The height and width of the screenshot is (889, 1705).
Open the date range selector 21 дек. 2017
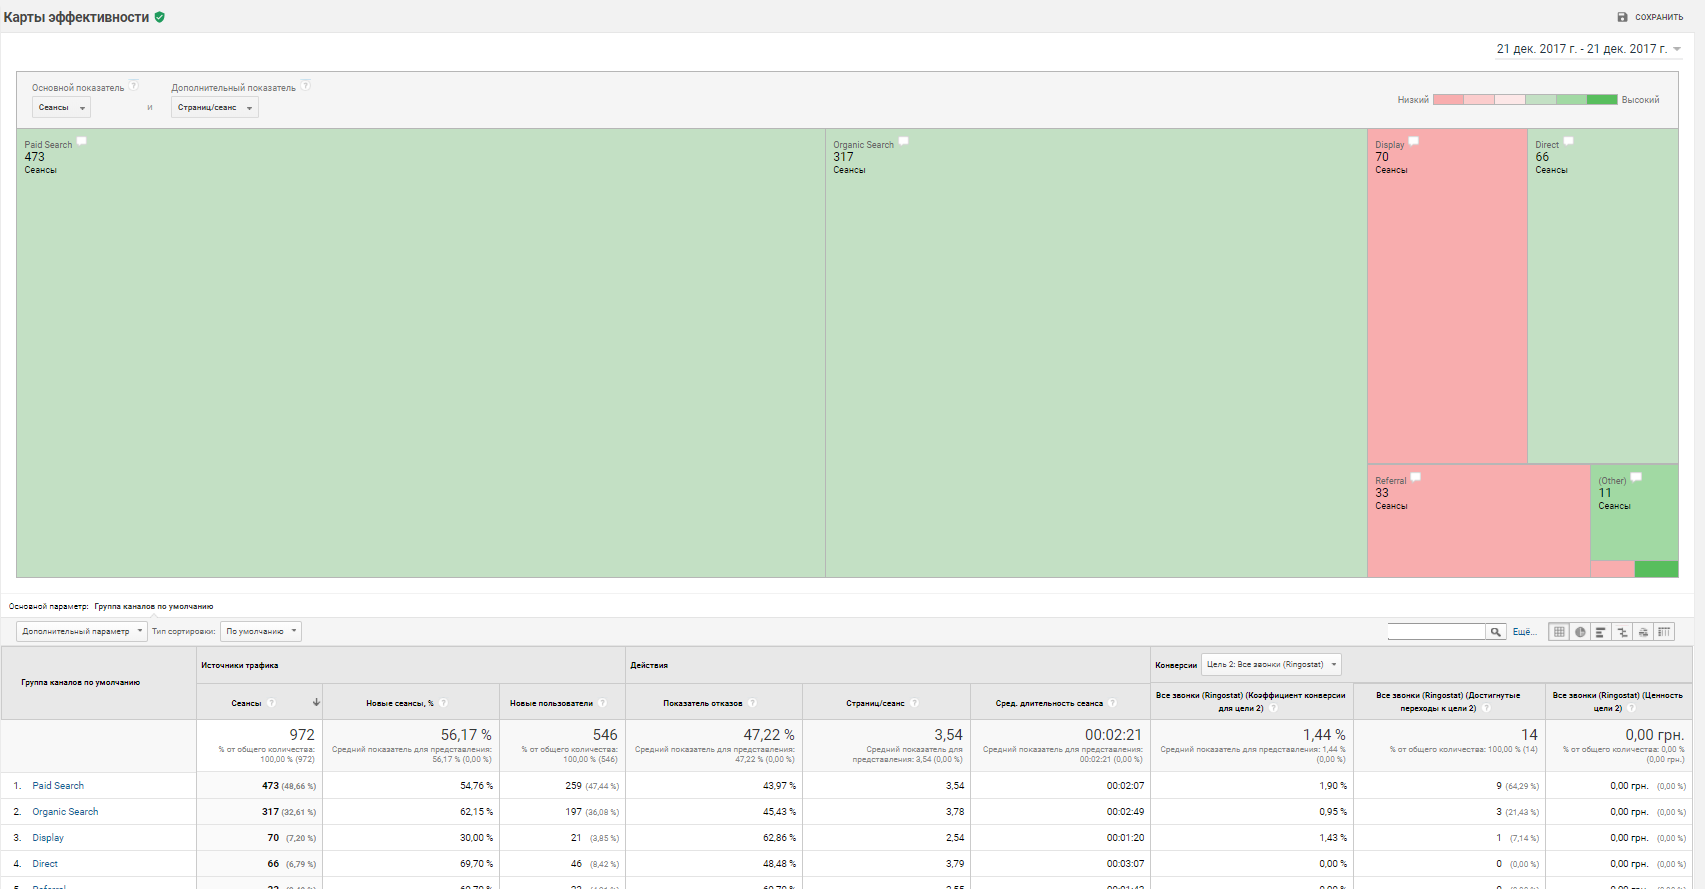click(x=1587, y=49)
